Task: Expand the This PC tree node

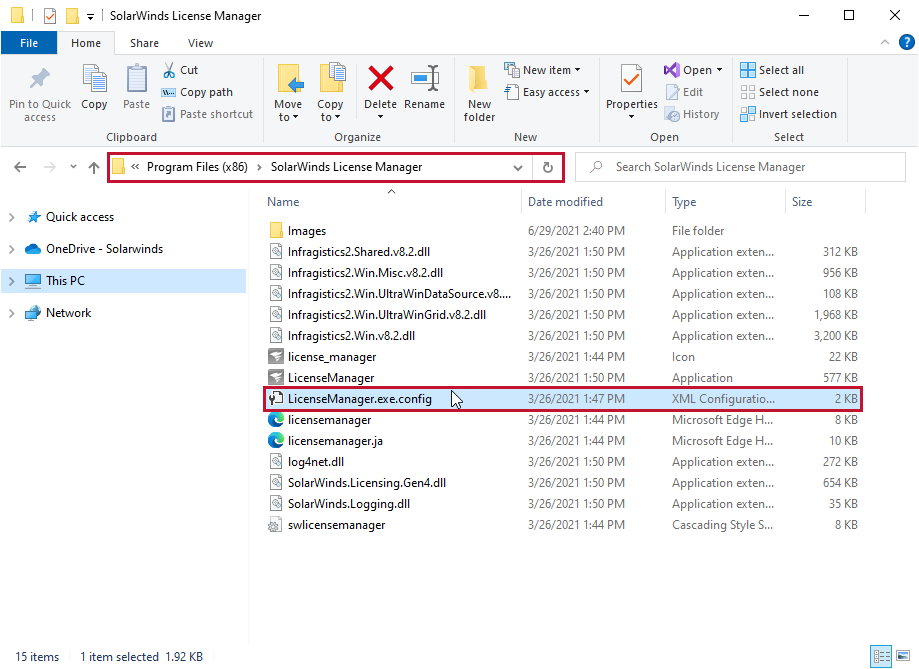Action: coord(12,281)
